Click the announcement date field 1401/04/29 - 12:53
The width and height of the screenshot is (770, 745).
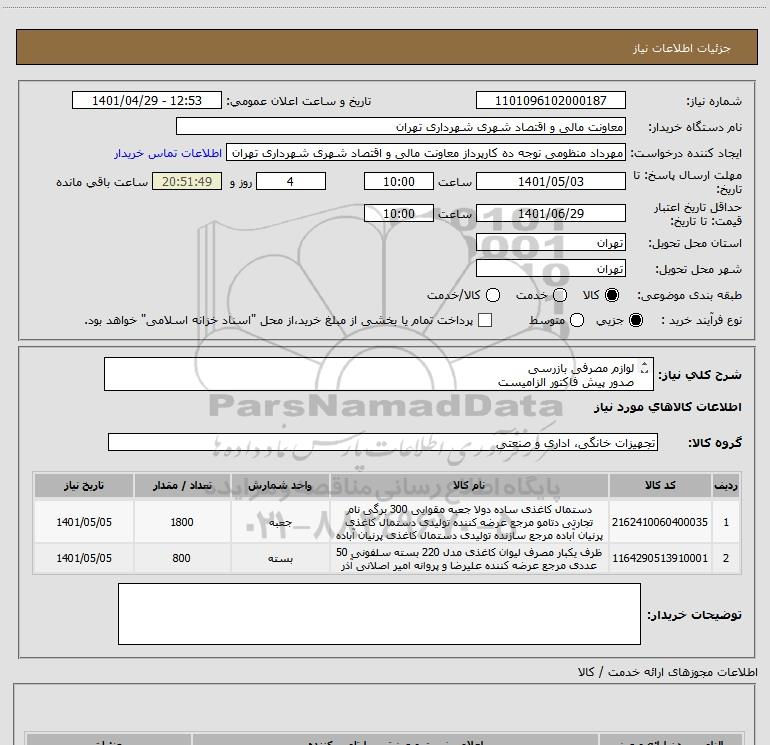(x=147, y=100)
